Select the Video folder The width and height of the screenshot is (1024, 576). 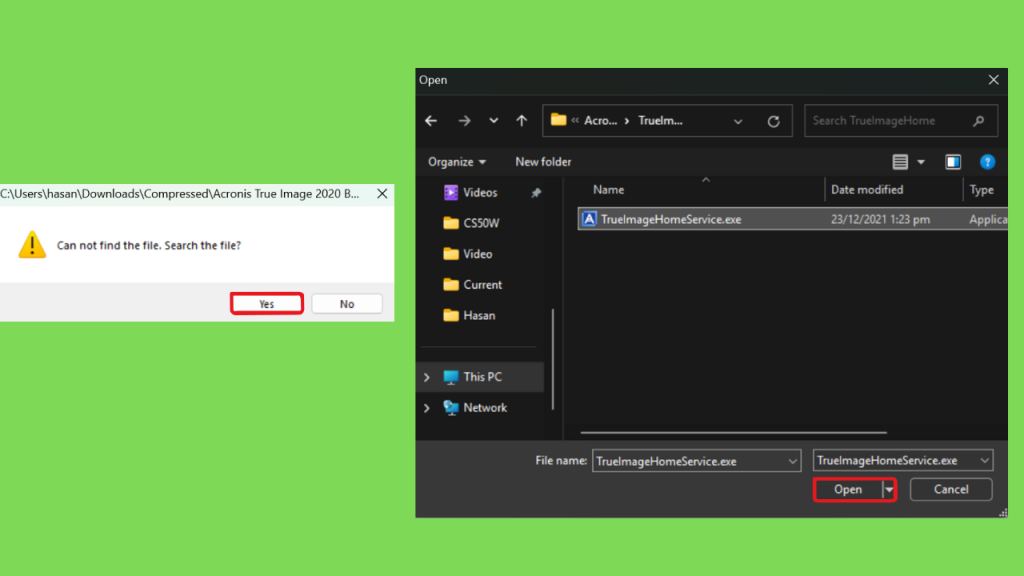click(477, 254)
